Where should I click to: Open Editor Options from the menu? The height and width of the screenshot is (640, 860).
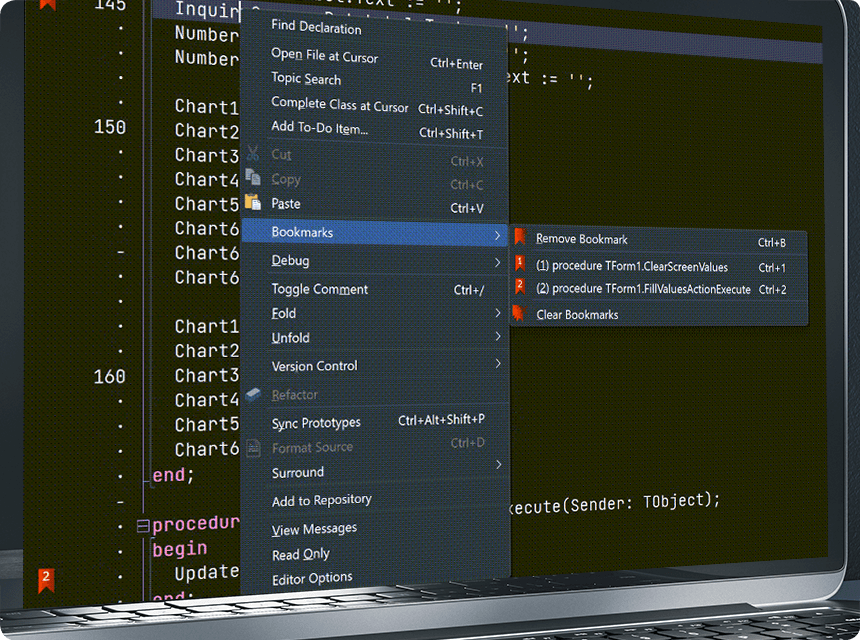pos(312,578)
